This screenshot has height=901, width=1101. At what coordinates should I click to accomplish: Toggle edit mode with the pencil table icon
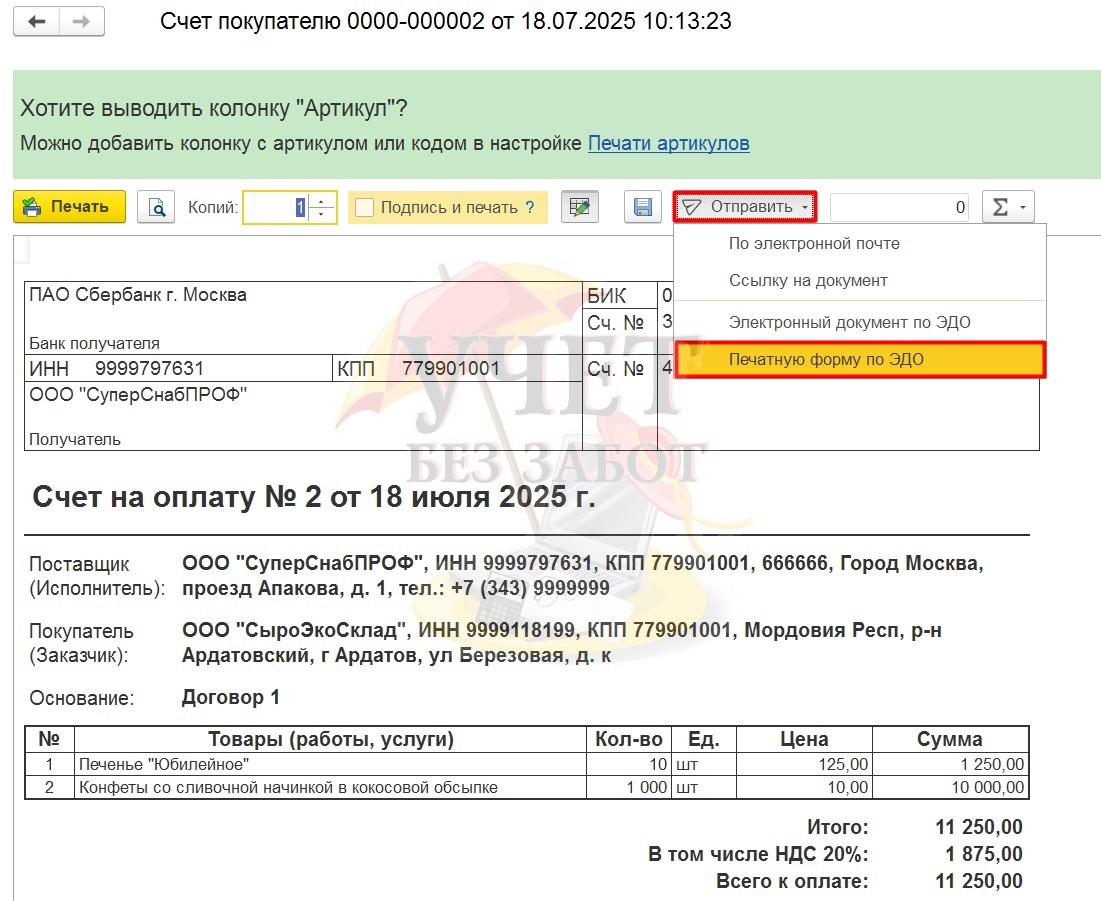[x=580, y=207]
